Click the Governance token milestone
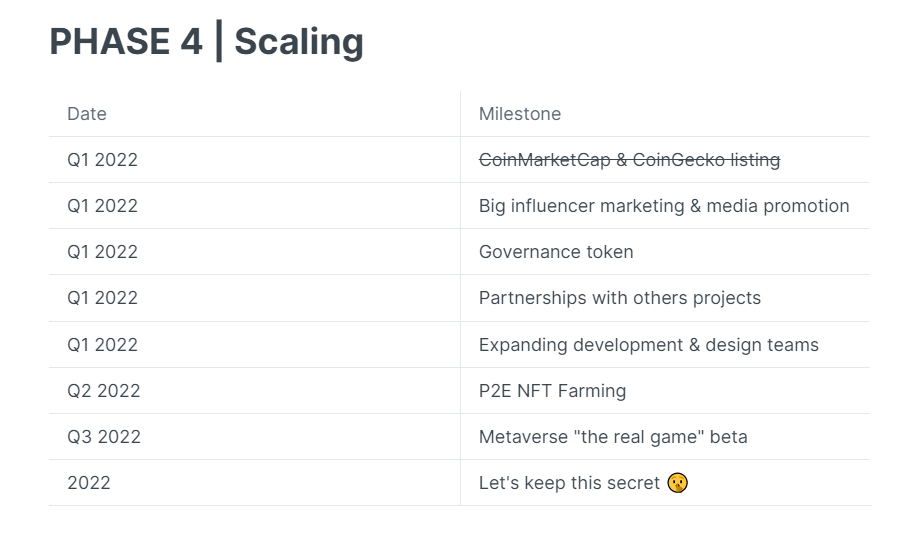The width and height of the screenshot is (907, 547). click(x=556, y=252)
